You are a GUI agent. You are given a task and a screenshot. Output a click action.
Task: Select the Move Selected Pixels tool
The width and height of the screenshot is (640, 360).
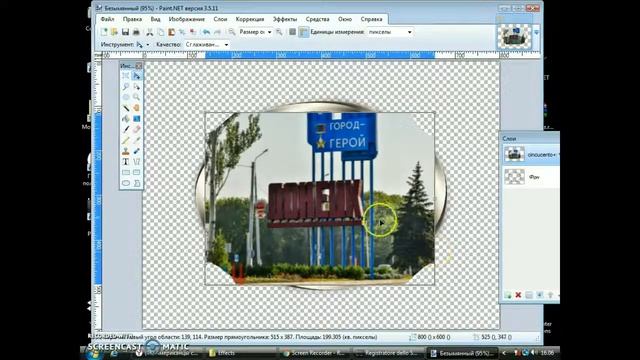136,76
